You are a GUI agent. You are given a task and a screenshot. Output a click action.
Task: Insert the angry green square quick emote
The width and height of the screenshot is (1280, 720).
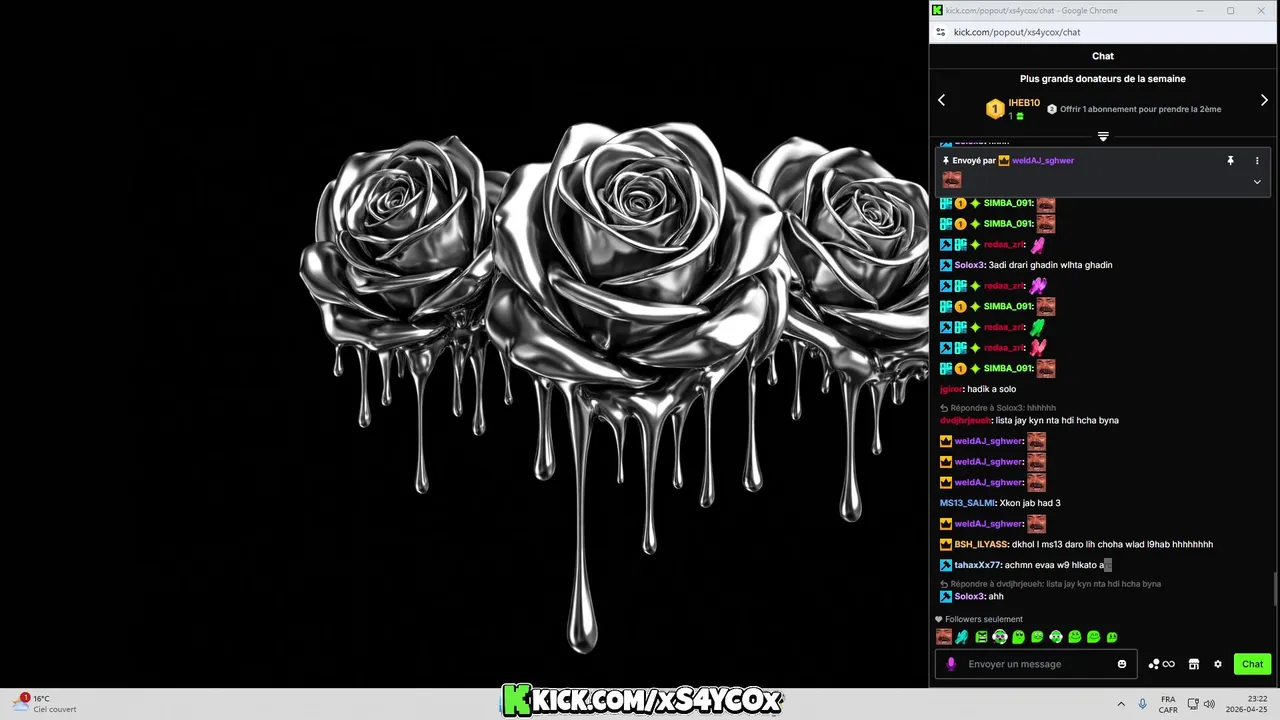coord(981,637)
